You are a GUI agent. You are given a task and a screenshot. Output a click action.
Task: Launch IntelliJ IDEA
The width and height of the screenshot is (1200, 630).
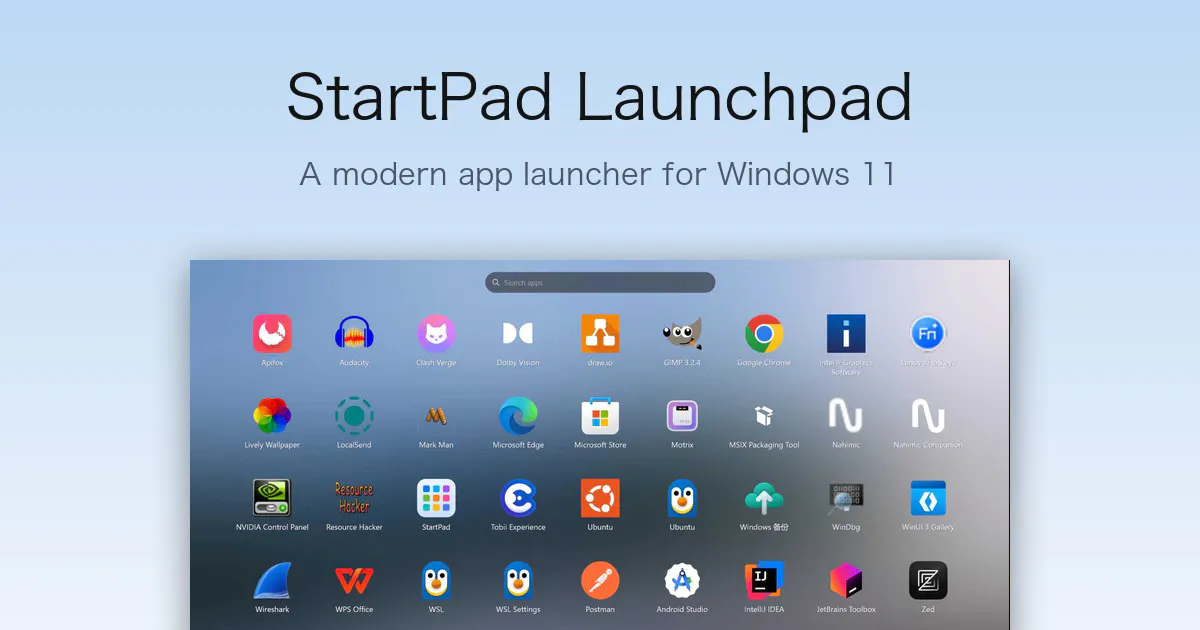(x=764, y=580)
